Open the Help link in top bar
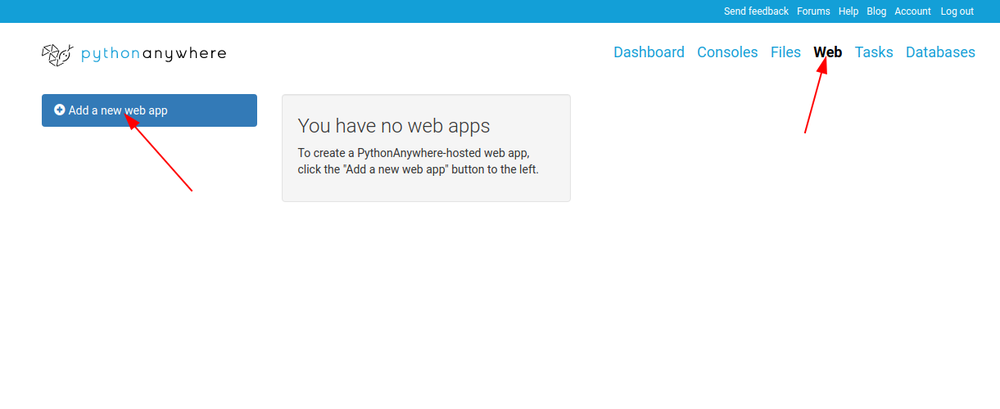 pos(848,11)
